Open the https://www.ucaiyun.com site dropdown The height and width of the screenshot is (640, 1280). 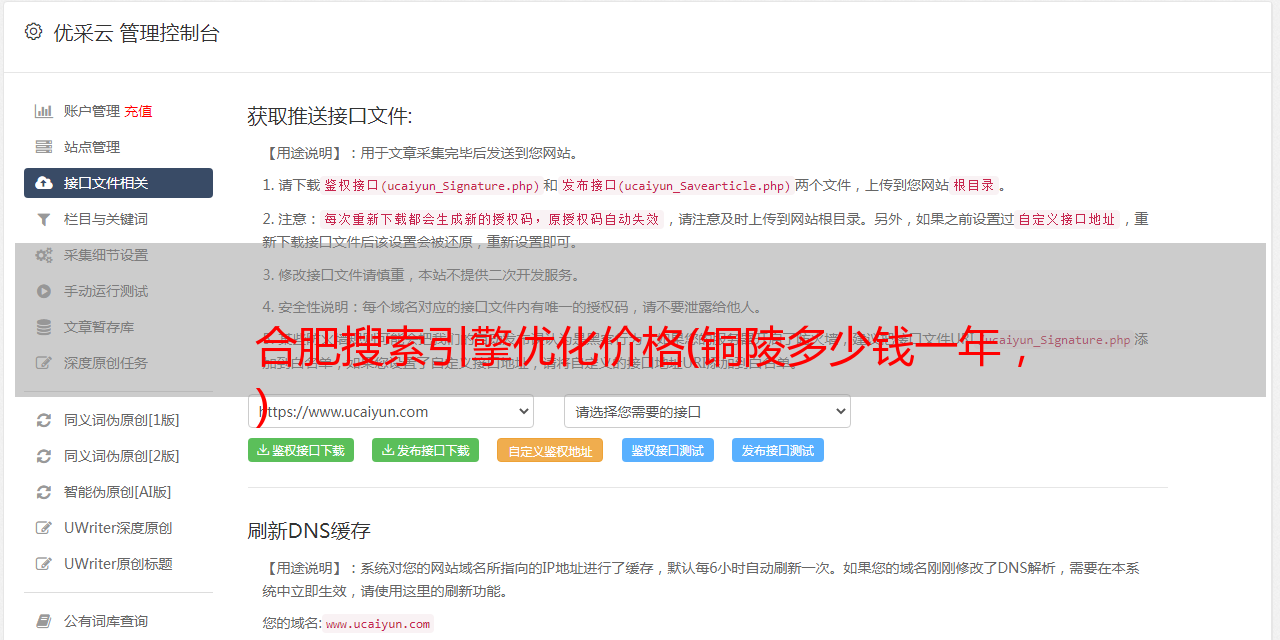[x=391, y=411]
